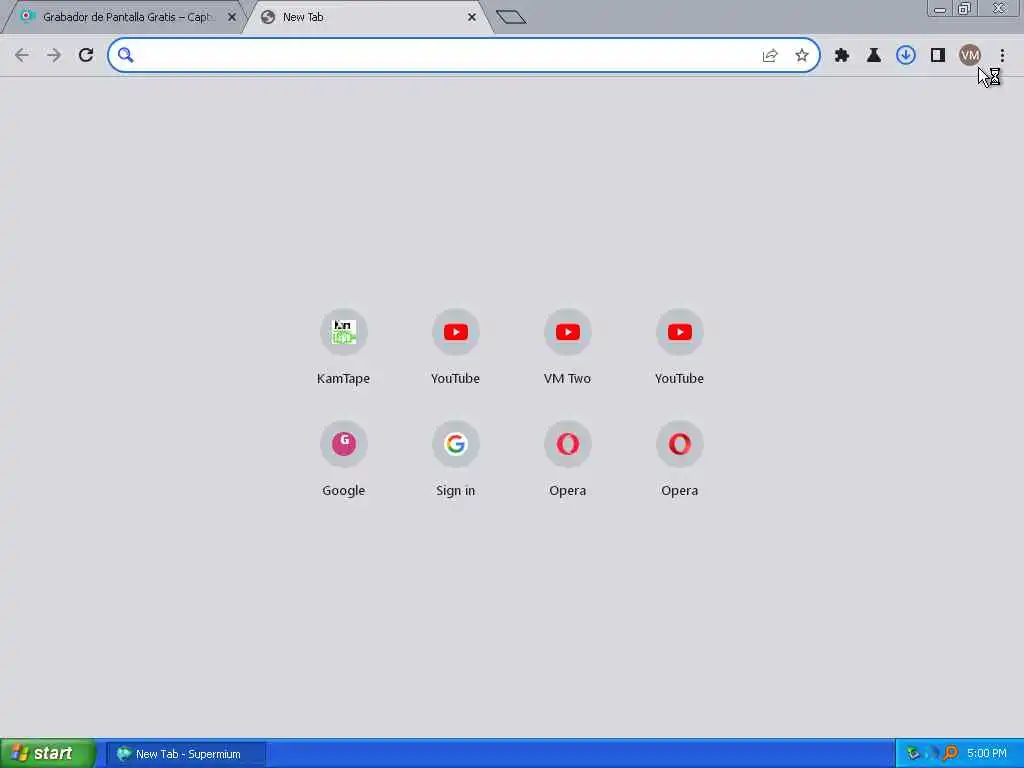Close the Grabador de Pantalla tab
This screenshot has height=768, width=1024.
[232, 17]
